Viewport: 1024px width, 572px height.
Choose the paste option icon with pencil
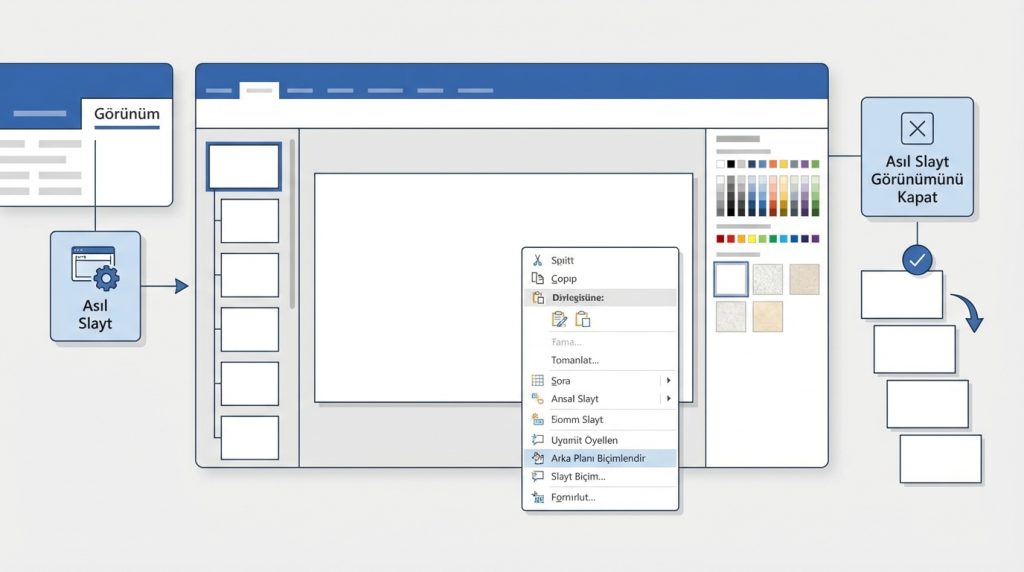pyautogui.click(x=559, y=319)
